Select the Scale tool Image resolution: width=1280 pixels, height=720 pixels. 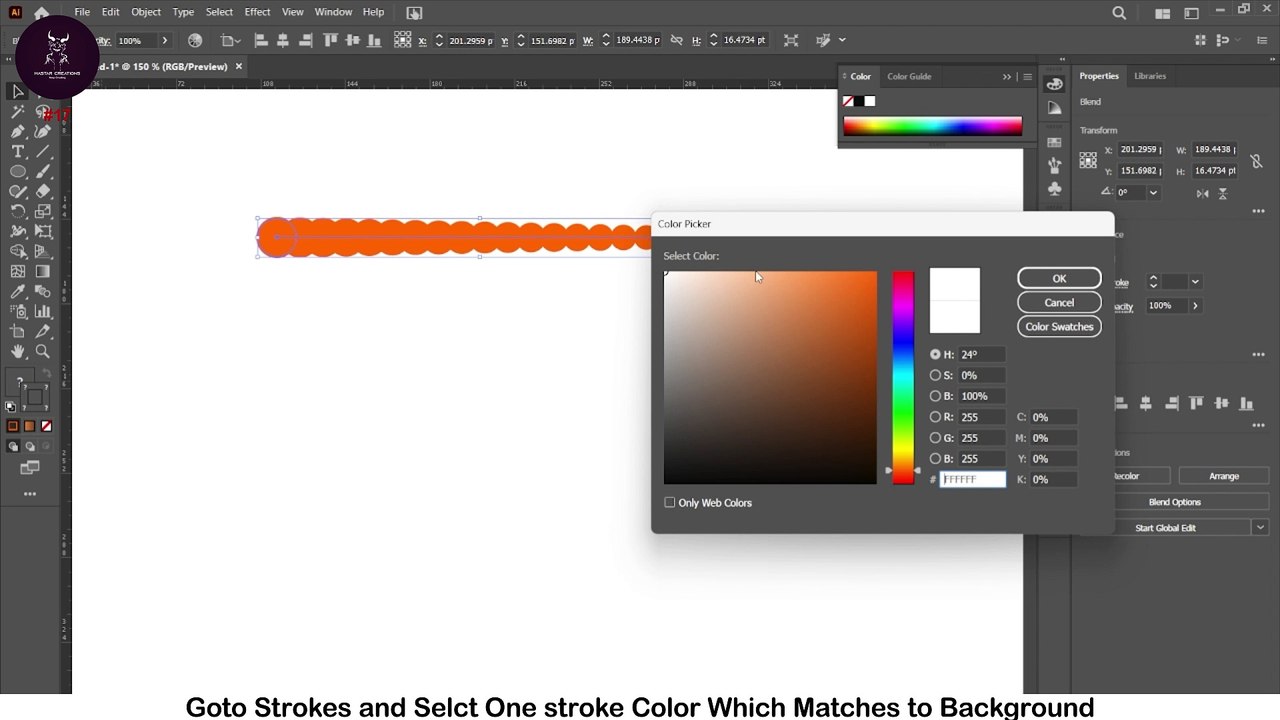43,211
